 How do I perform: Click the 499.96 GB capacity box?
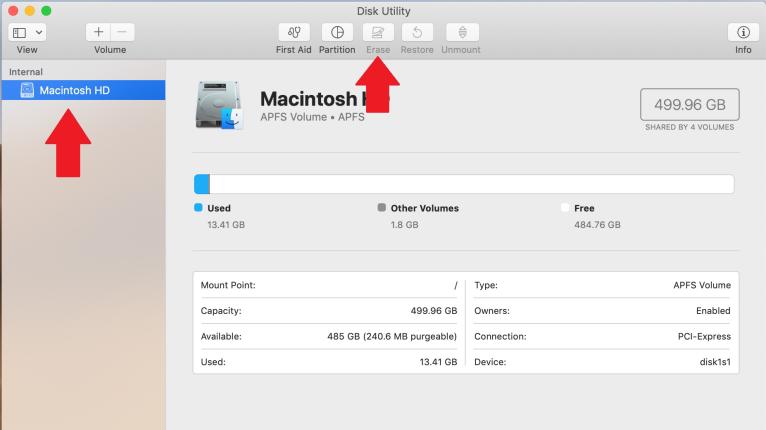pos(689,103)
